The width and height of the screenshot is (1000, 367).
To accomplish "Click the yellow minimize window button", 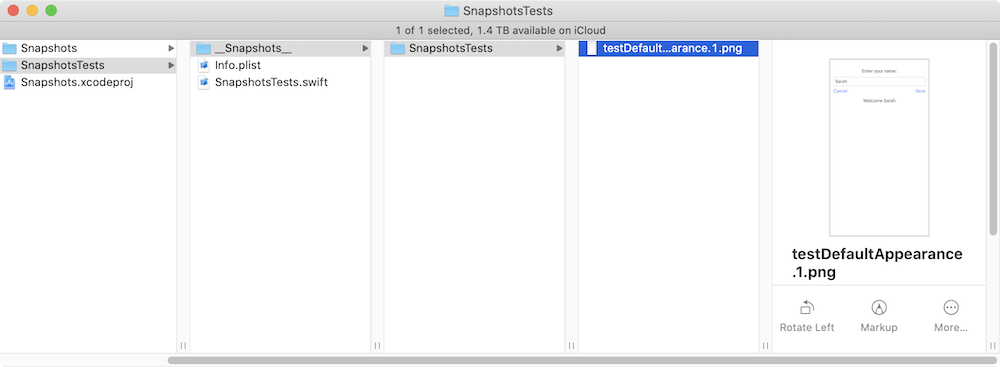I will 32,10.
